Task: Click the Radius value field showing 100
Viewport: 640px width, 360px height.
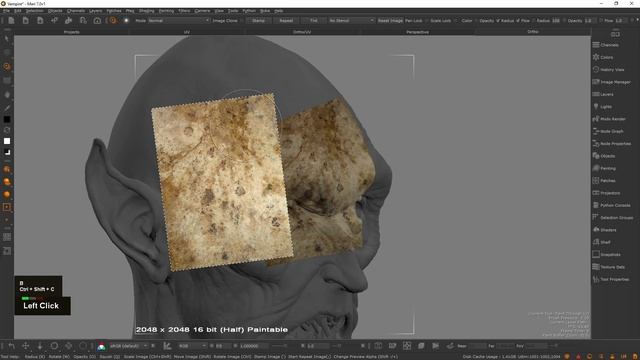Action: click(x=556, y=20)
